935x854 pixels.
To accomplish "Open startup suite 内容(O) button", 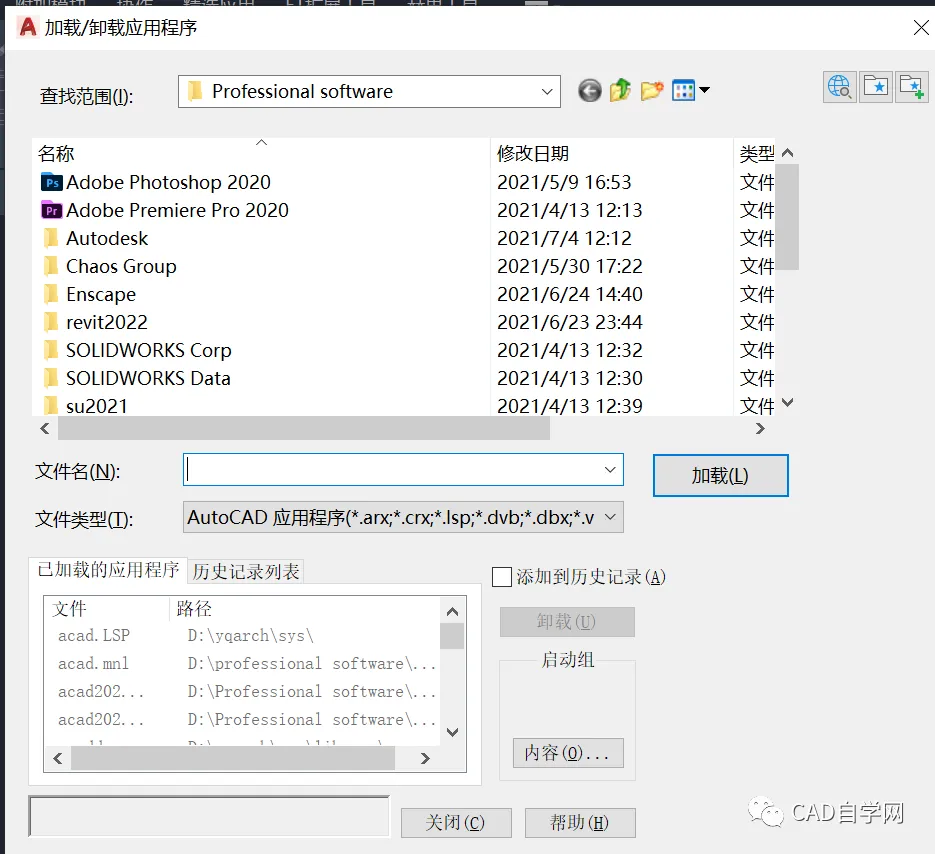I will pyautogui.click(x=568, y=753).
